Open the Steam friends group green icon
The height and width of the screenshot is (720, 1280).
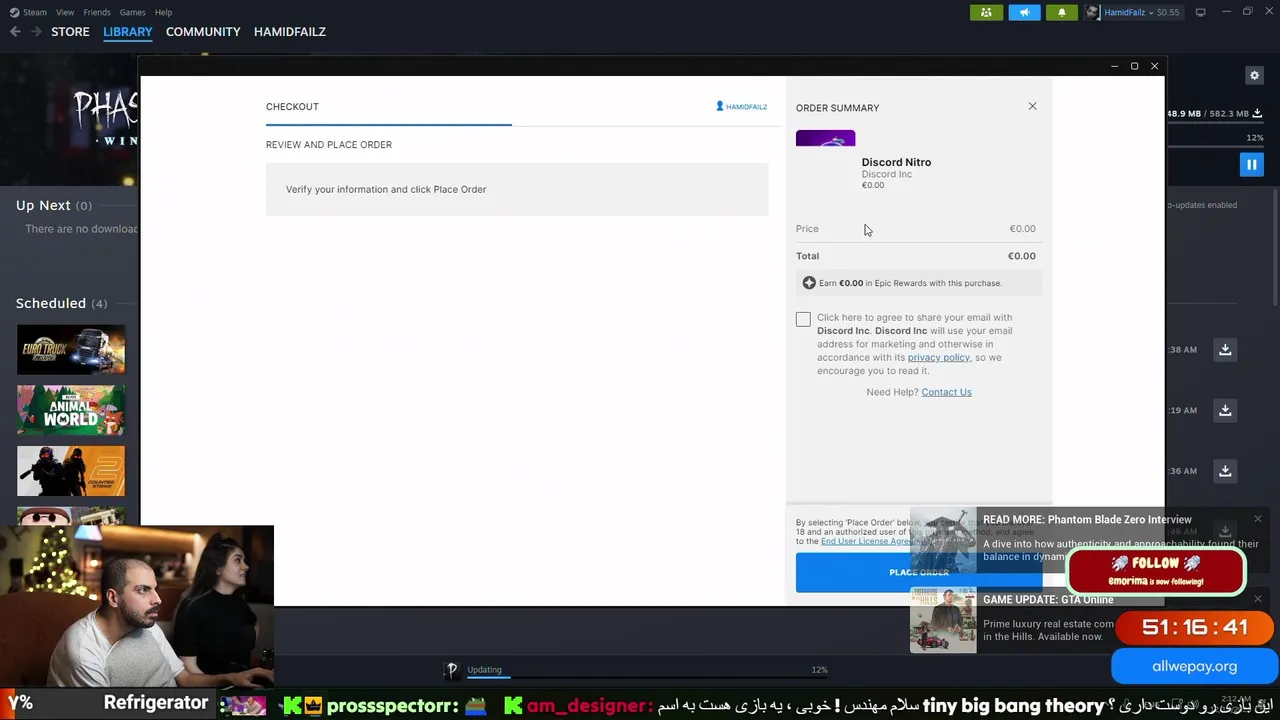[986, 12]
